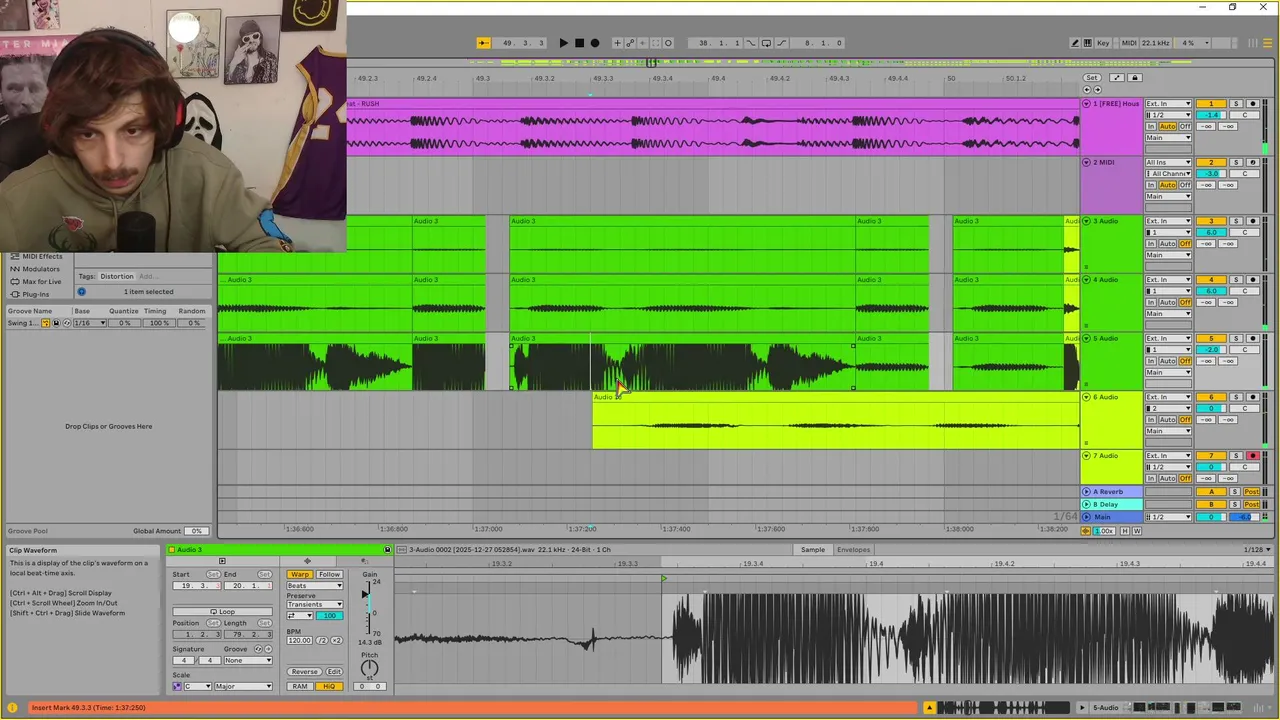1280x720 pixels.
Task: Toggle purple Scale mode icon
Action: click(x=177, y=686)
